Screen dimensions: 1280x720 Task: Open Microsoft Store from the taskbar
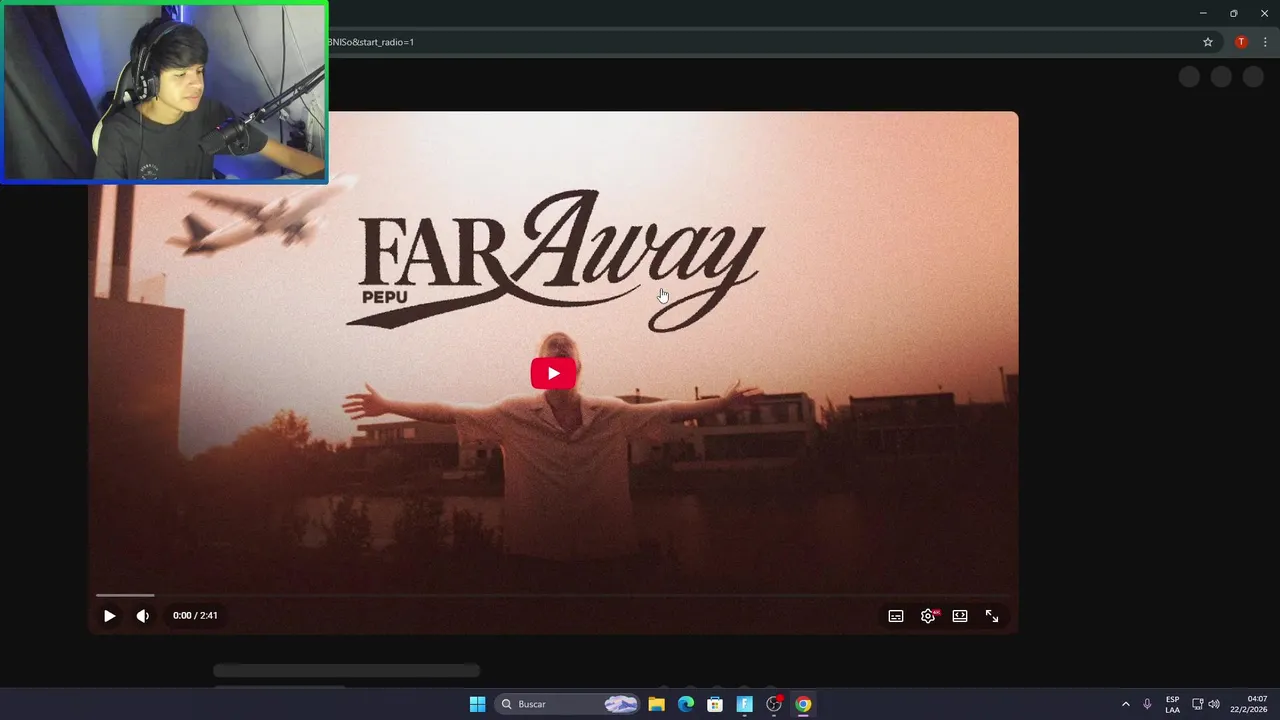tap(715, 704)
